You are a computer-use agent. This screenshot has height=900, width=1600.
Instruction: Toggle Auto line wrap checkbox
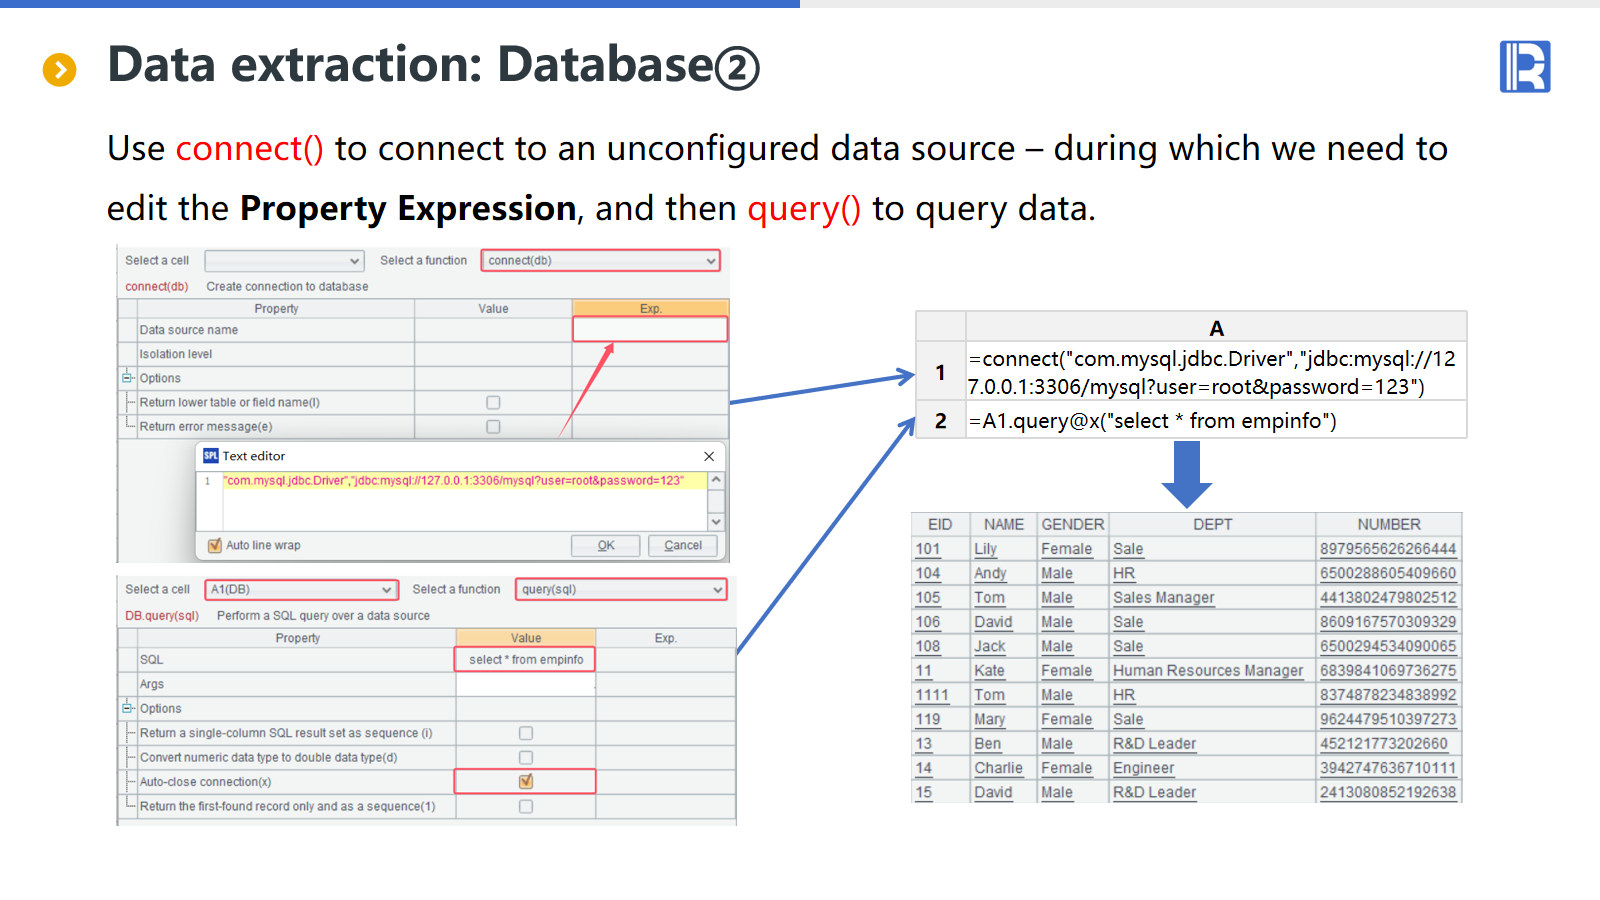point(214,545)
